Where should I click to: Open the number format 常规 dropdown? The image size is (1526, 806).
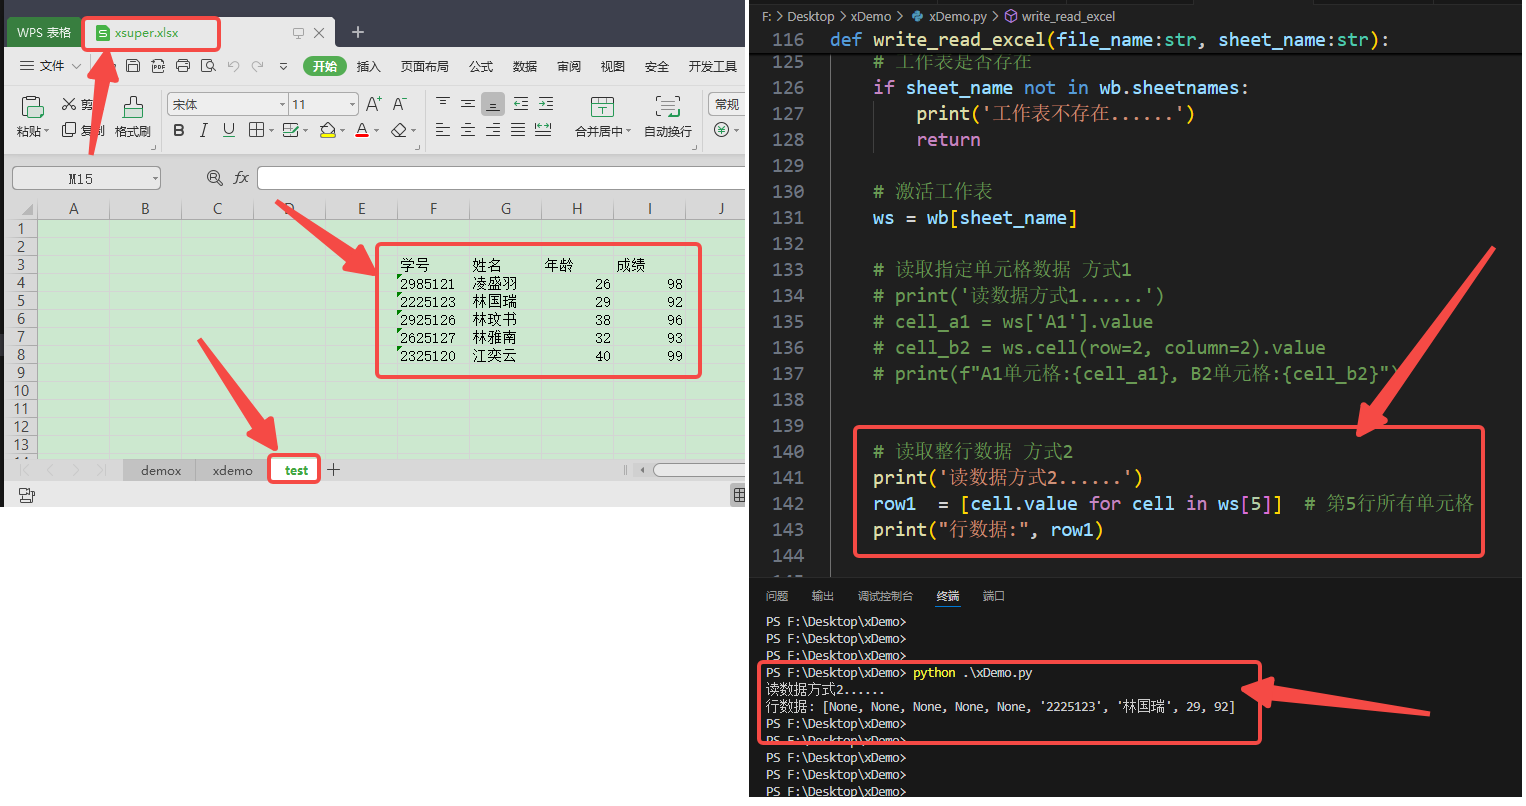point(726,104)
